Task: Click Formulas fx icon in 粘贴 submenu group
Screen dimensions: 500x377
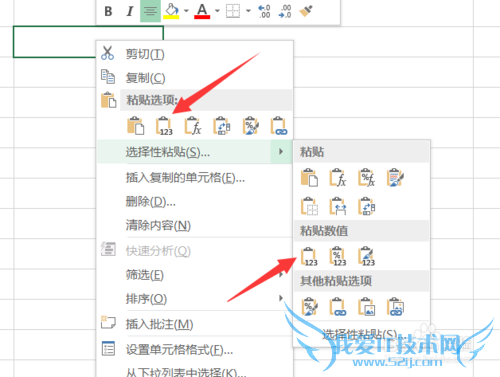Action: (338, 177)
